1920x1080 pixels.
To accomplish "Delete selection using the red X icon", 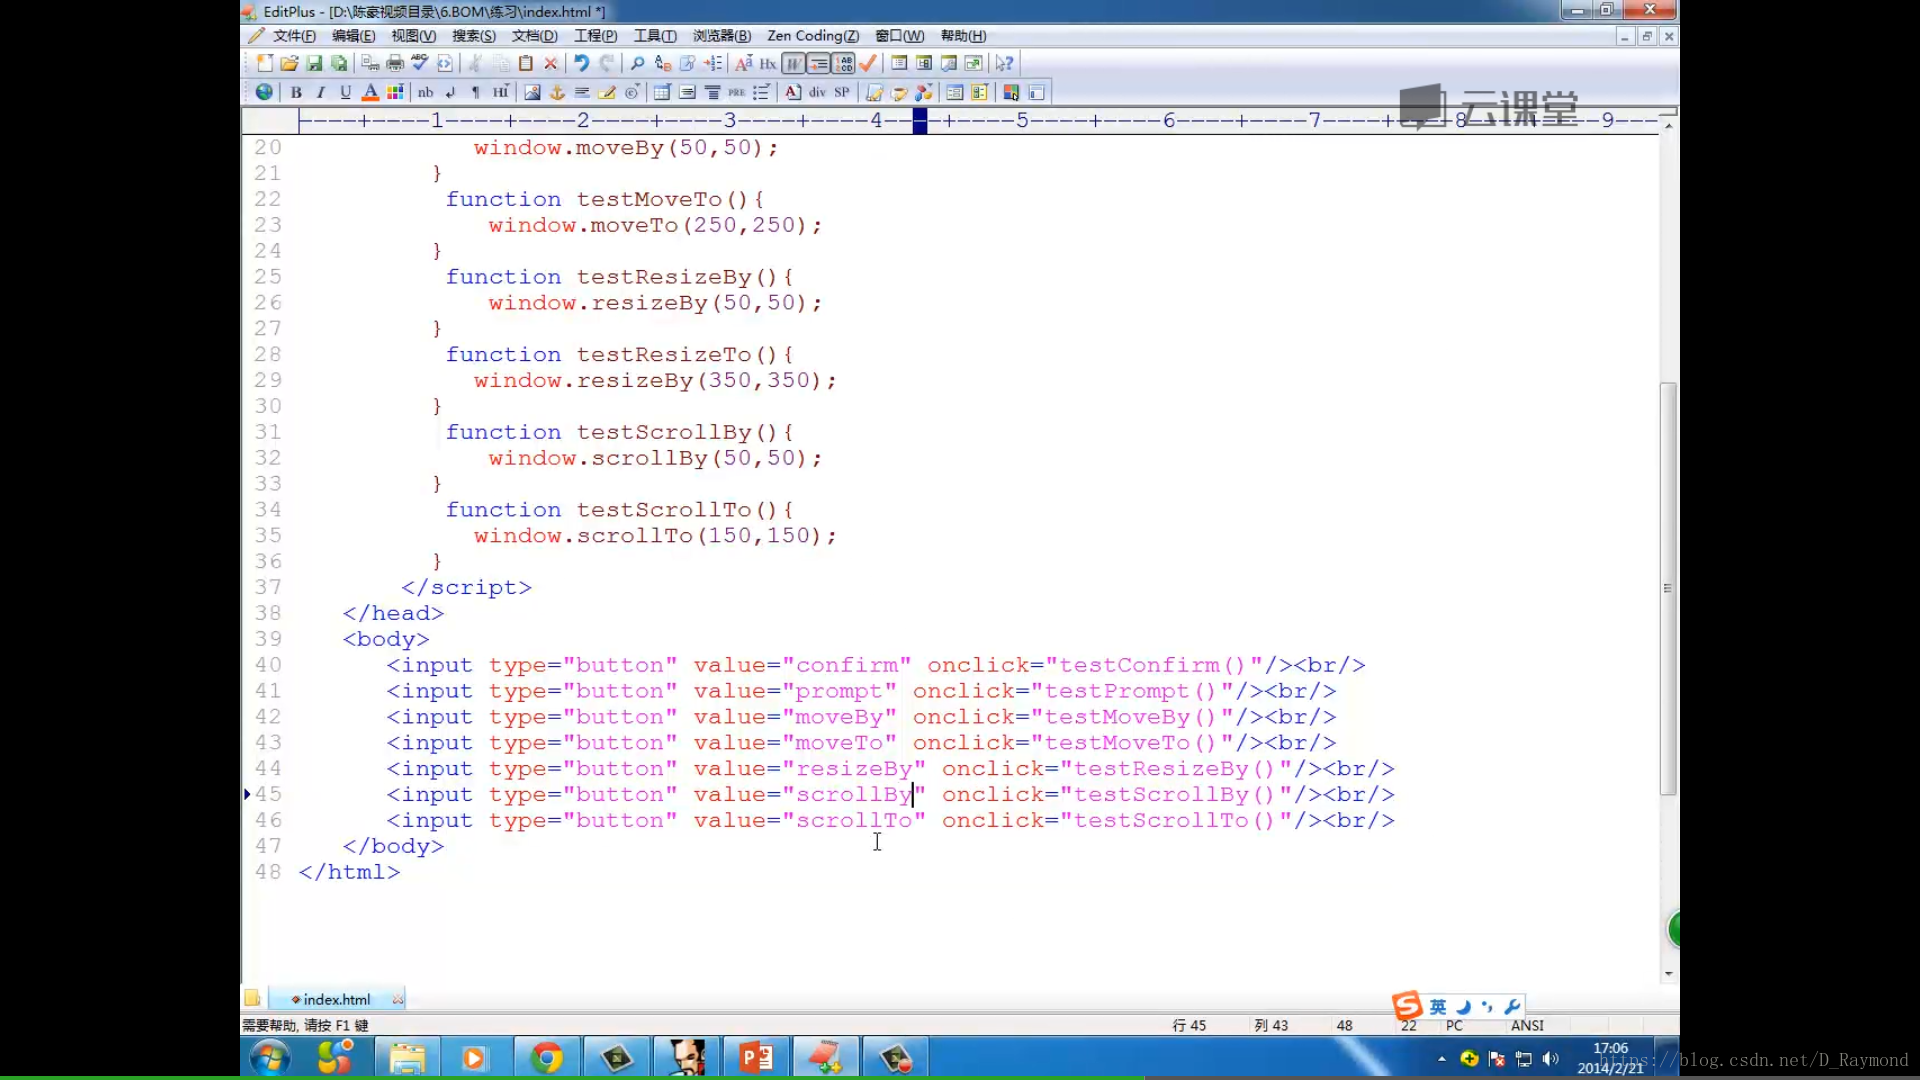I will [x=551, y=63].
